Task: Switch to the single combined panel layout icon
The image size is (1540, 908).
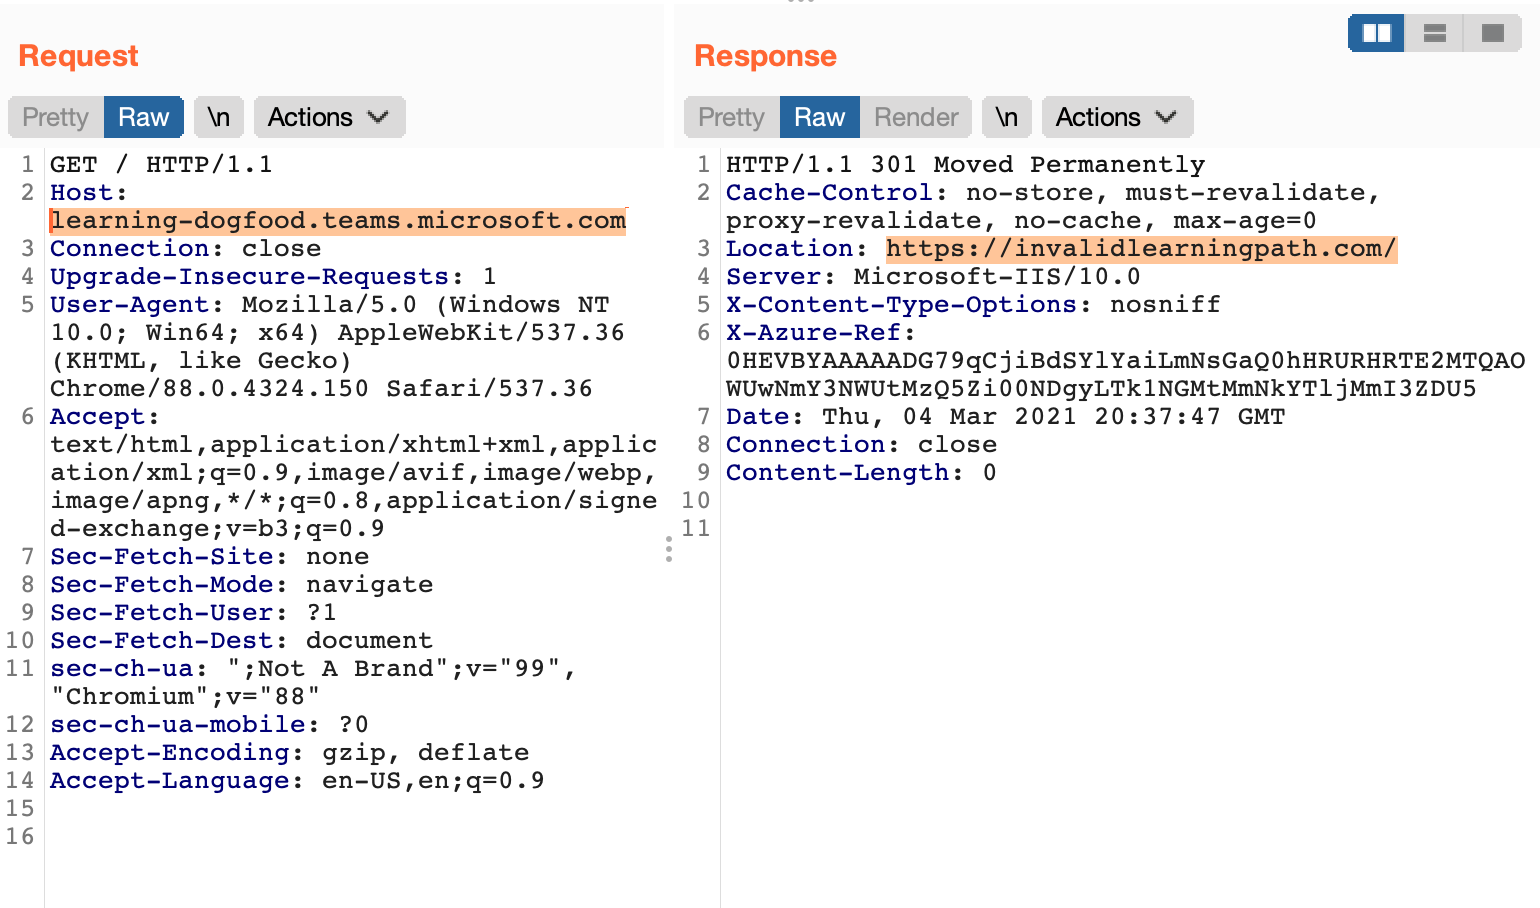Action: click(1492, 33)
